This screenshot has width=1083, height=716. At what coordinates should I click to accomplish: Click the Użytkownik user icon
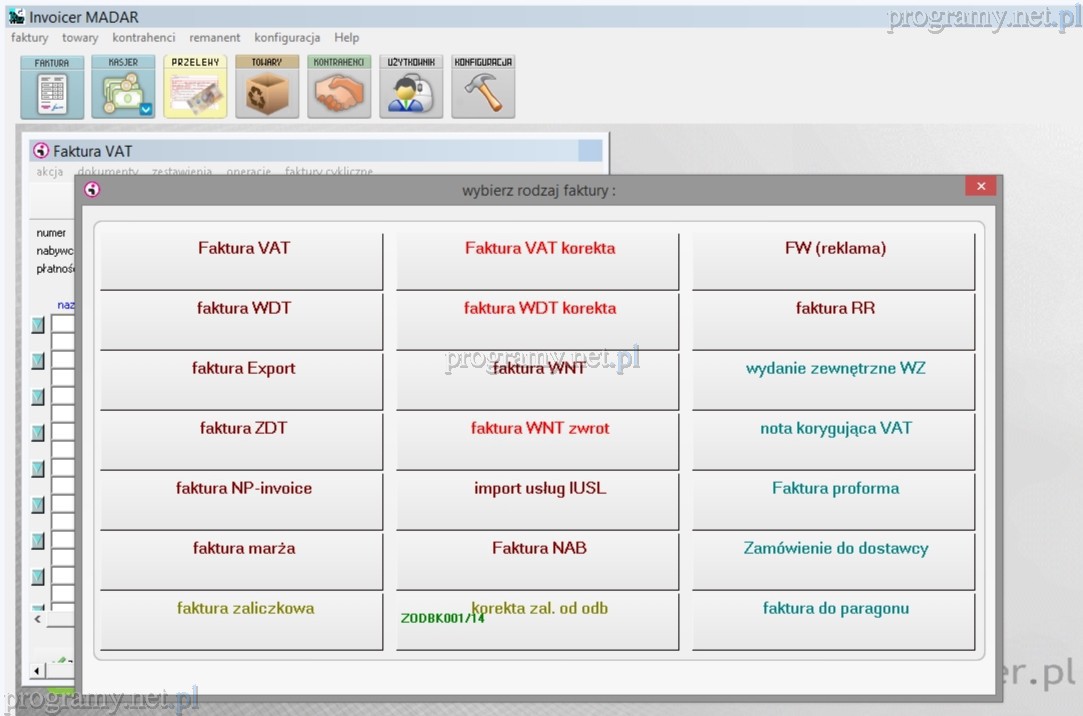tap(411, 88)
